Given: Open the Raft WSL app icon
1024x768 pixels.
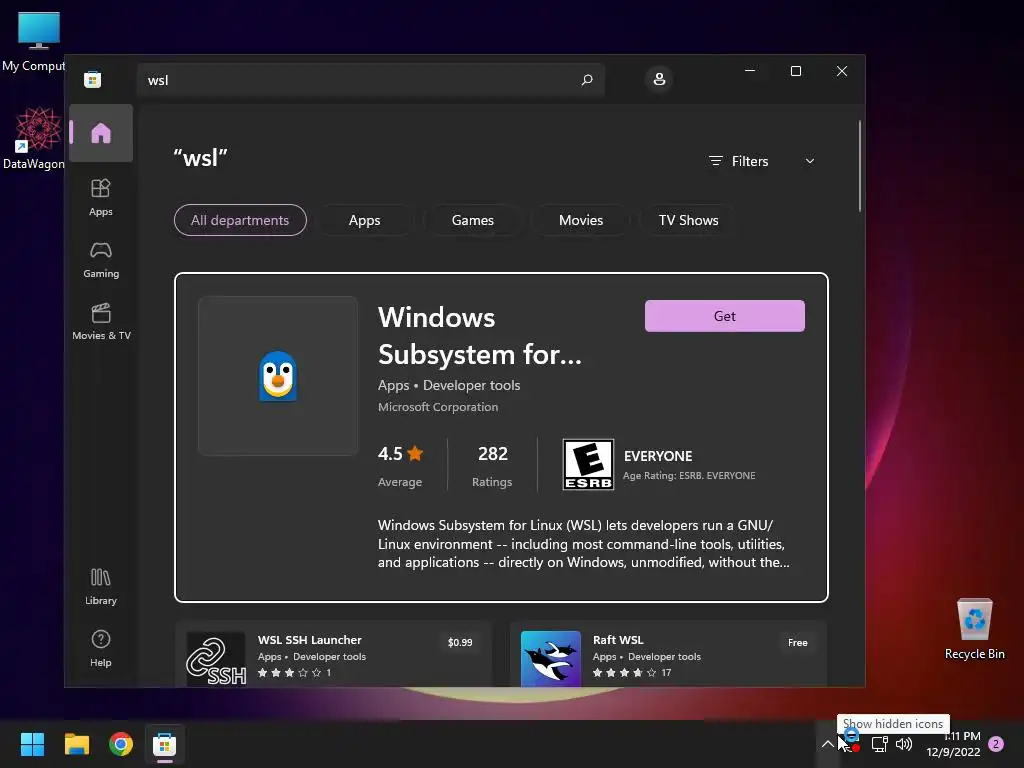Looking at the screenshot, I should 551,659.
